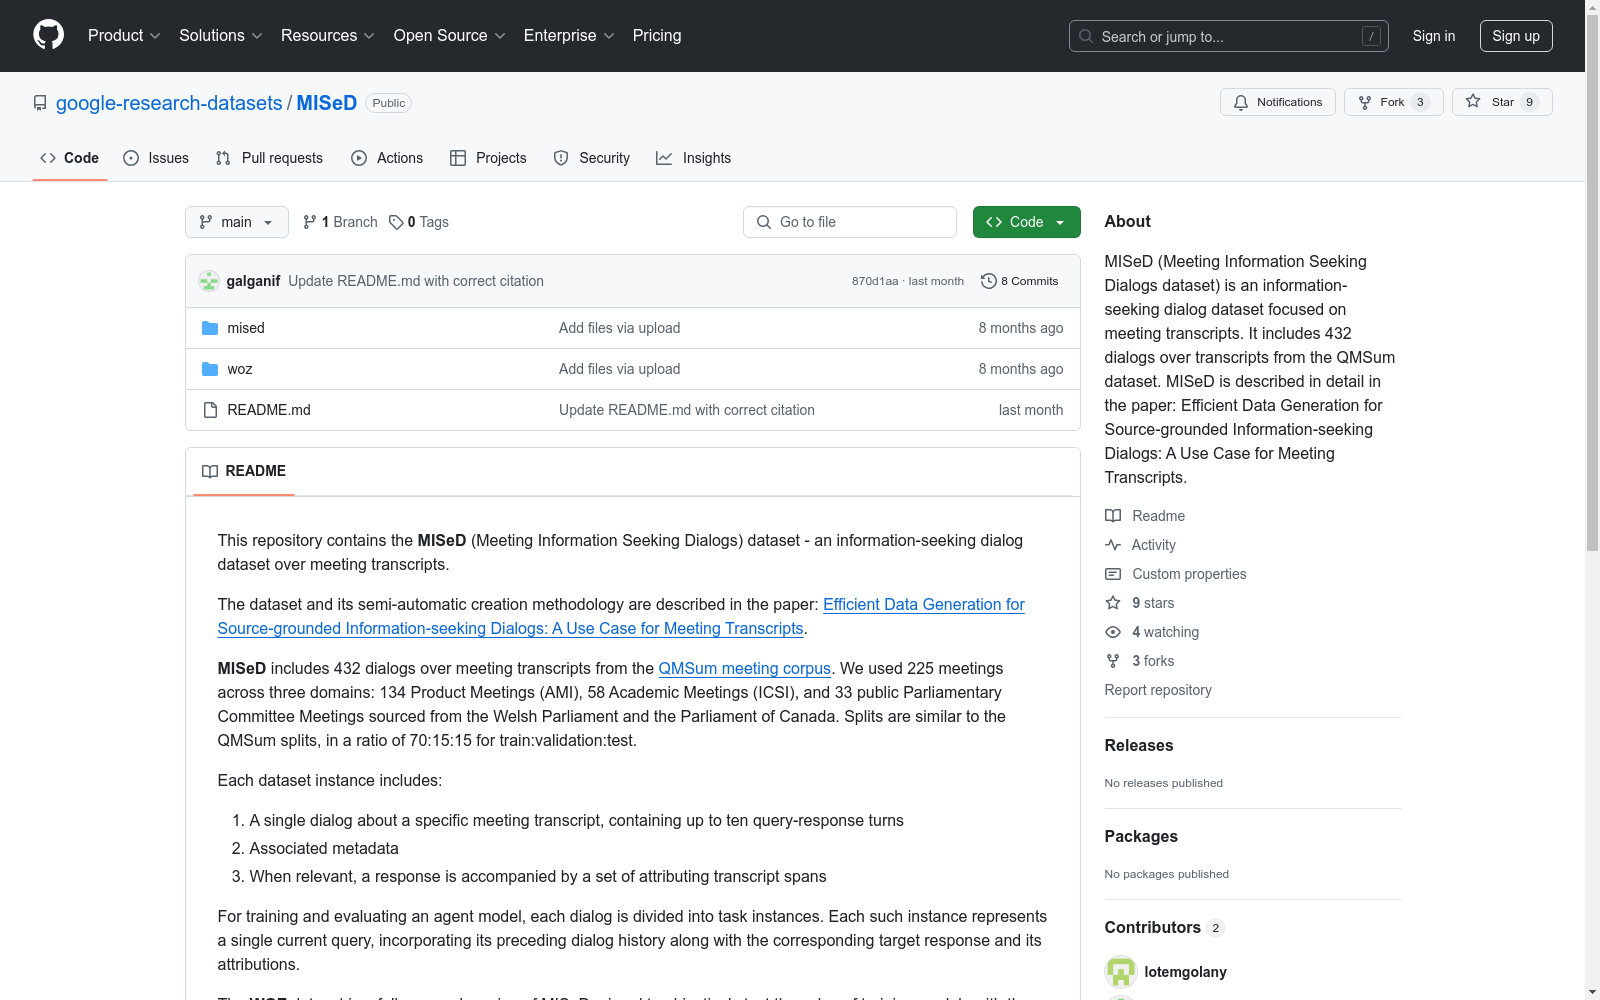Expand the Resources menu
This screenshot has width=1600, height=1000.
point(328,35)
